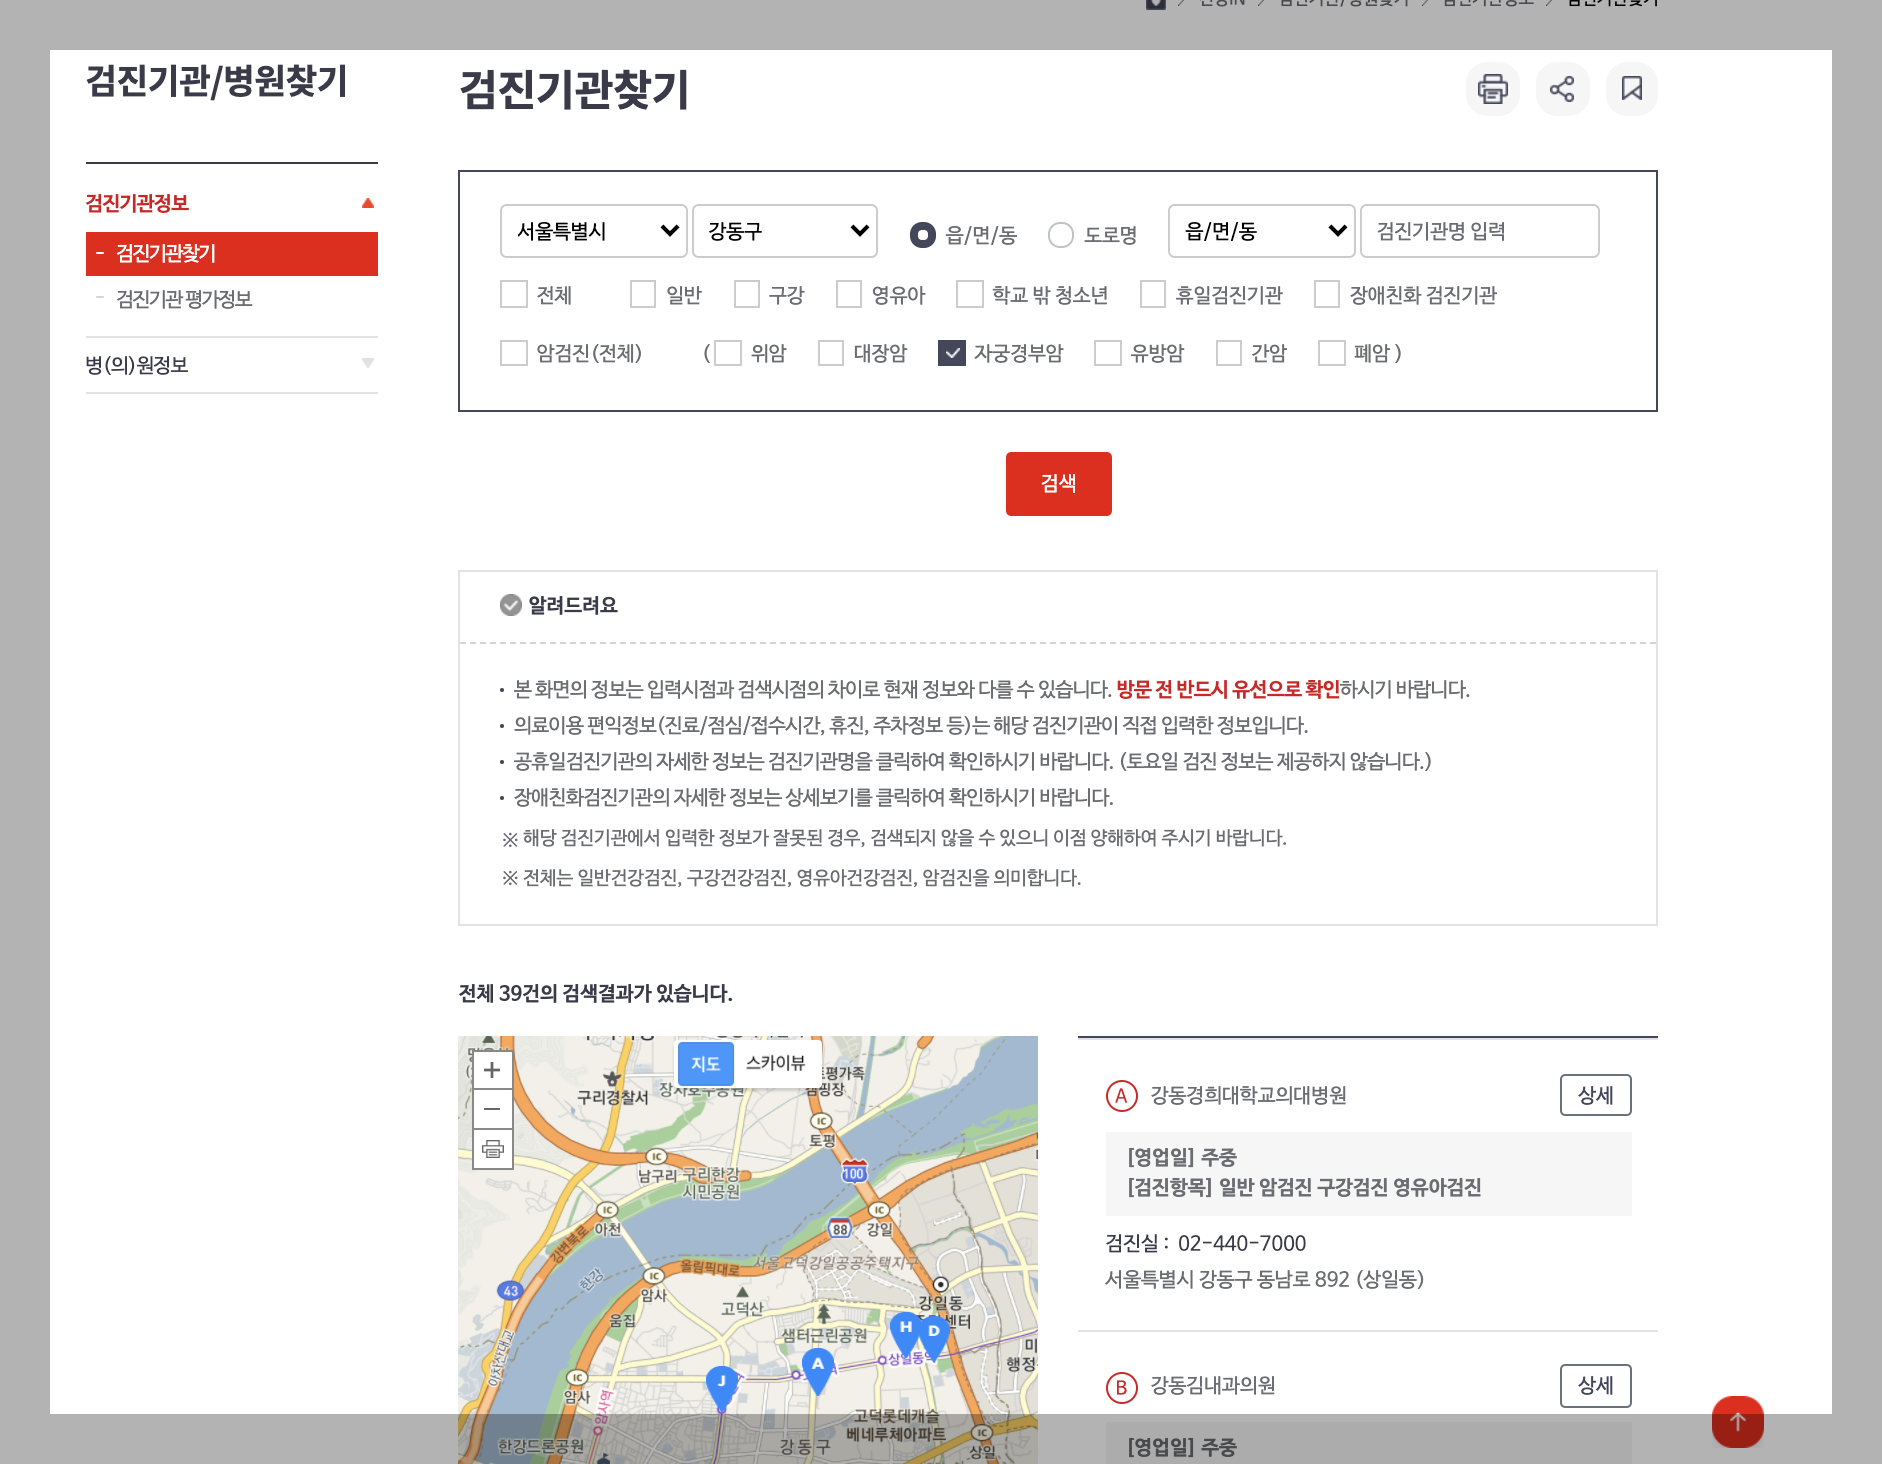This screenshot has height=1464, width=1882.
Task: Open 검진기관 평가정보 in the side menu
Action: 184,299
